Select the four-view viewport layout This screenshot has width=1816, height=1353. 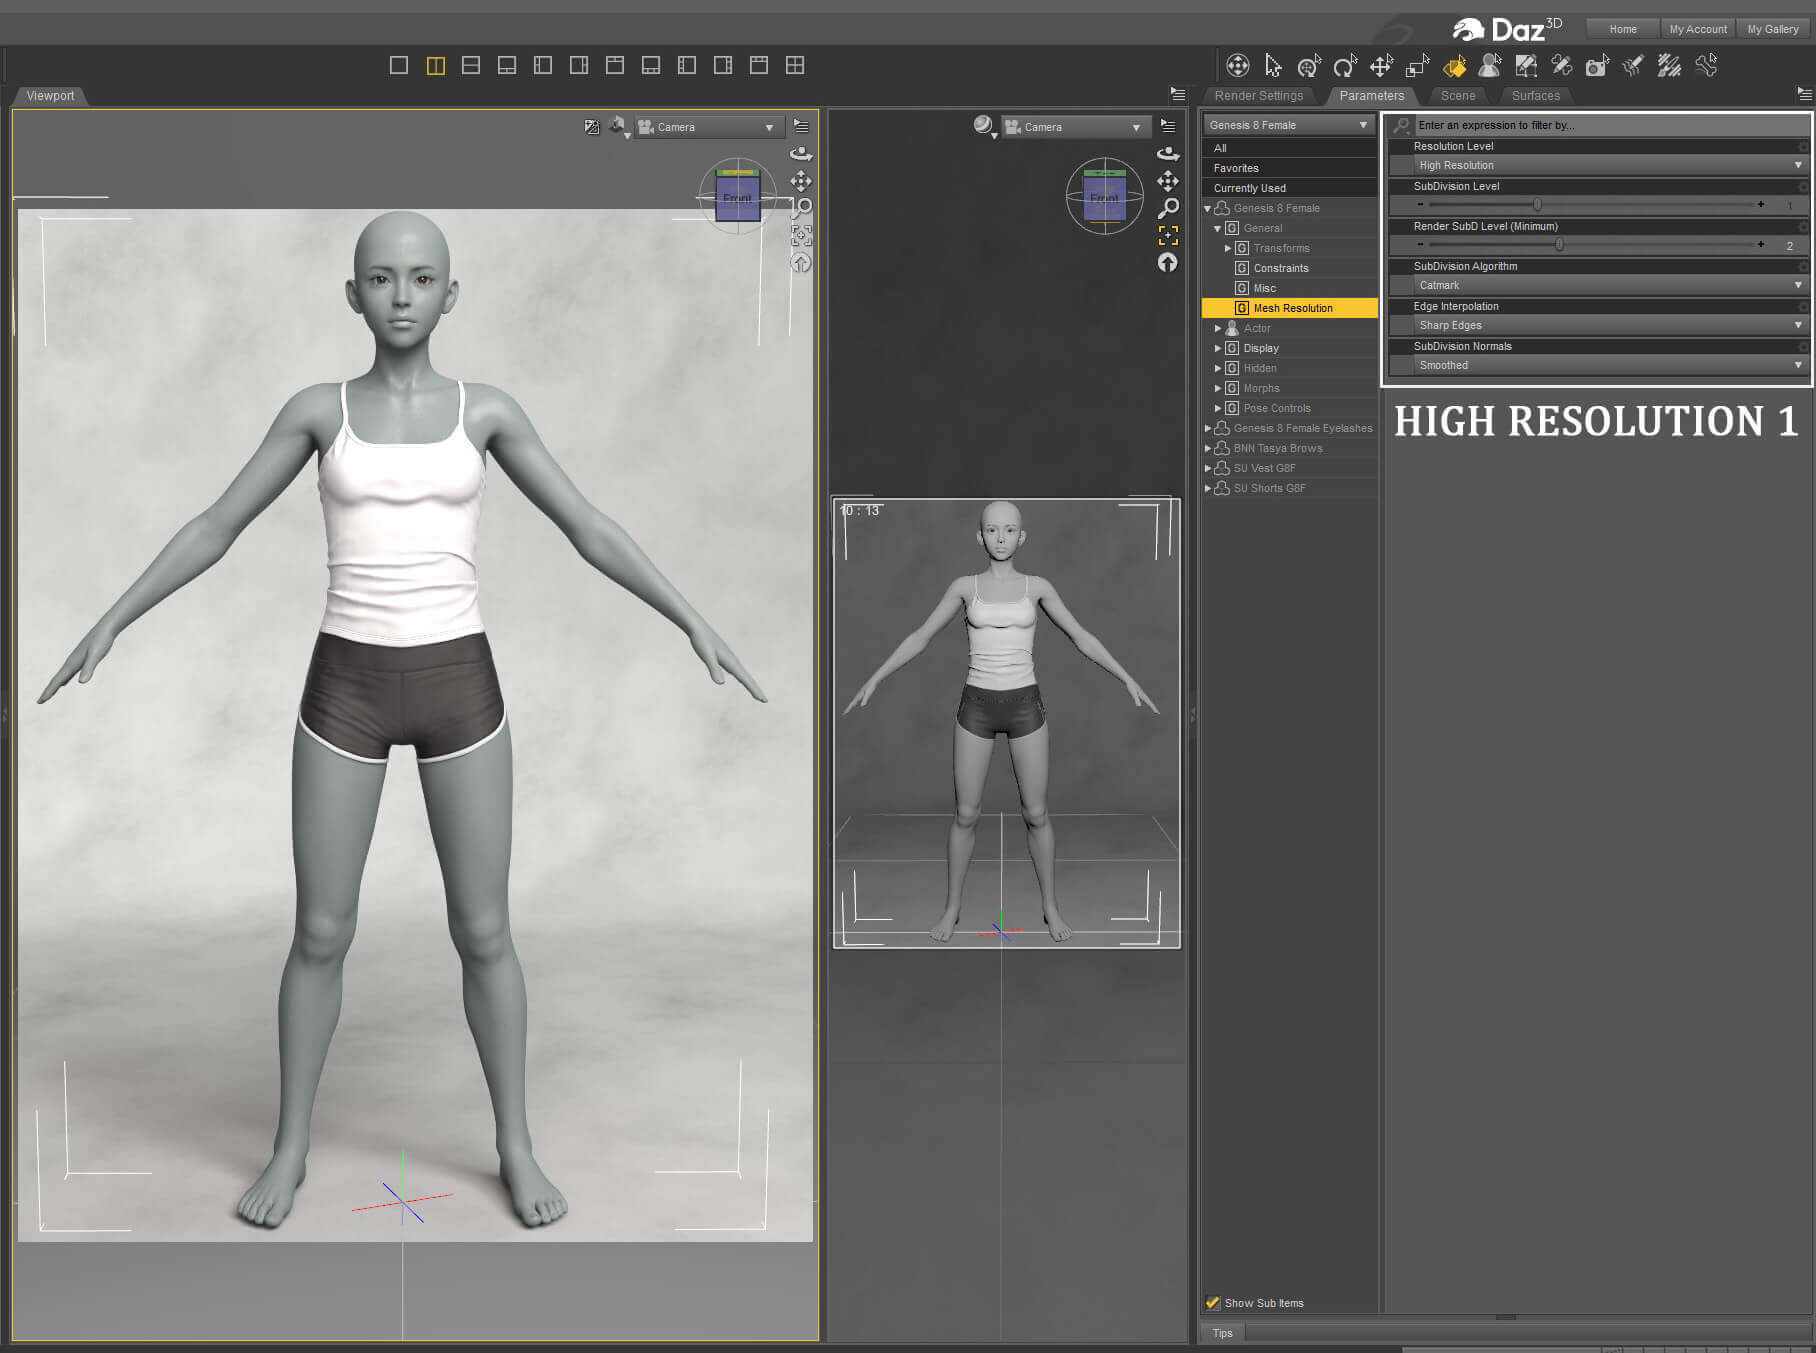[795, 65]
